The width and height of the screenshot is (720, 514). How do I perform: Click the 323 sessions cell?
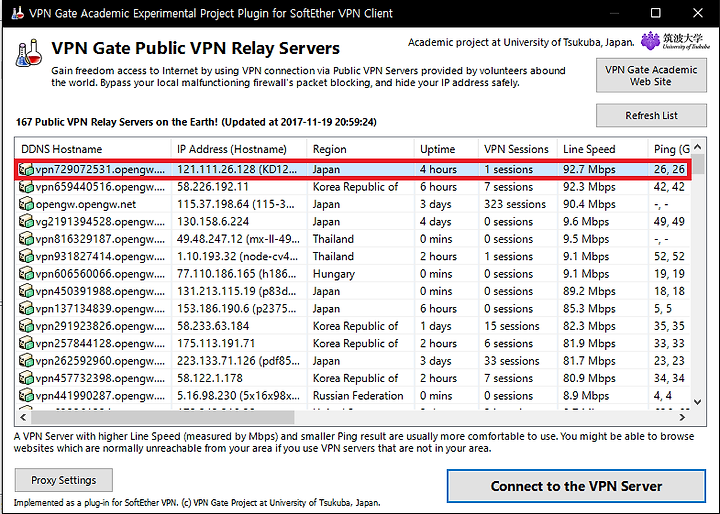click(515, 204)
